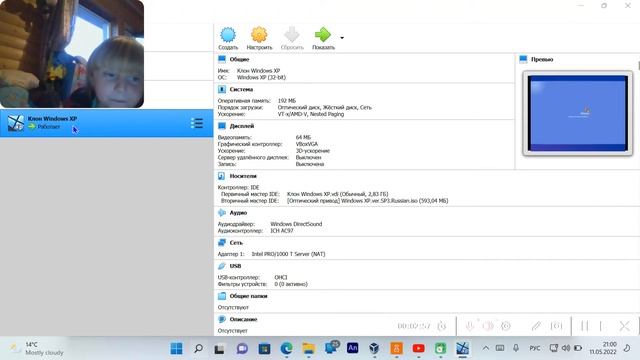Image resolution: width=640 pixels, height=360 pixels.
Task: Switch the РУС input language
Action: pos(535,348)
